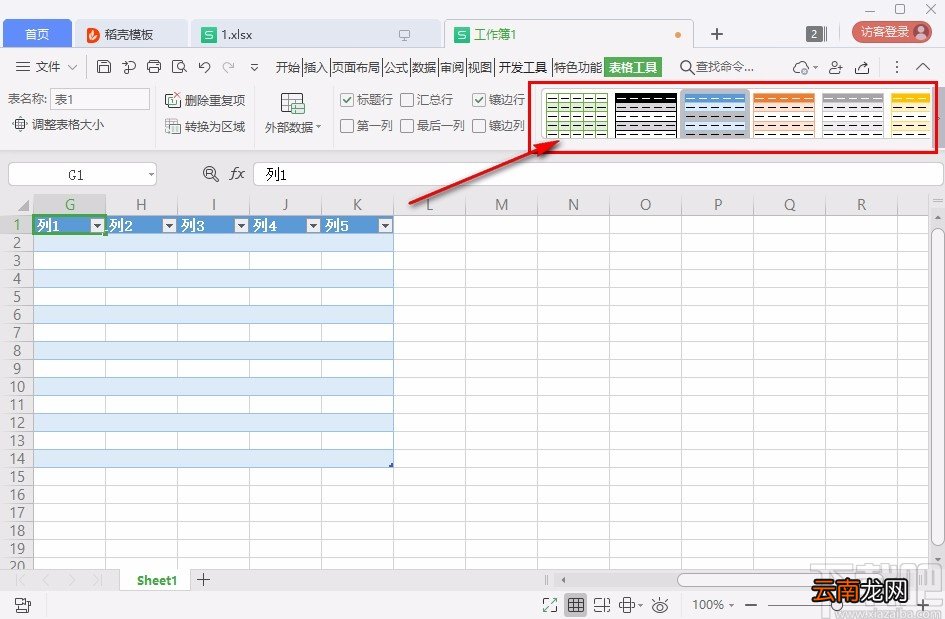945x619 pixels.
Task: Toggle the 最后一列 checkbox
Action: coord(407,125)
